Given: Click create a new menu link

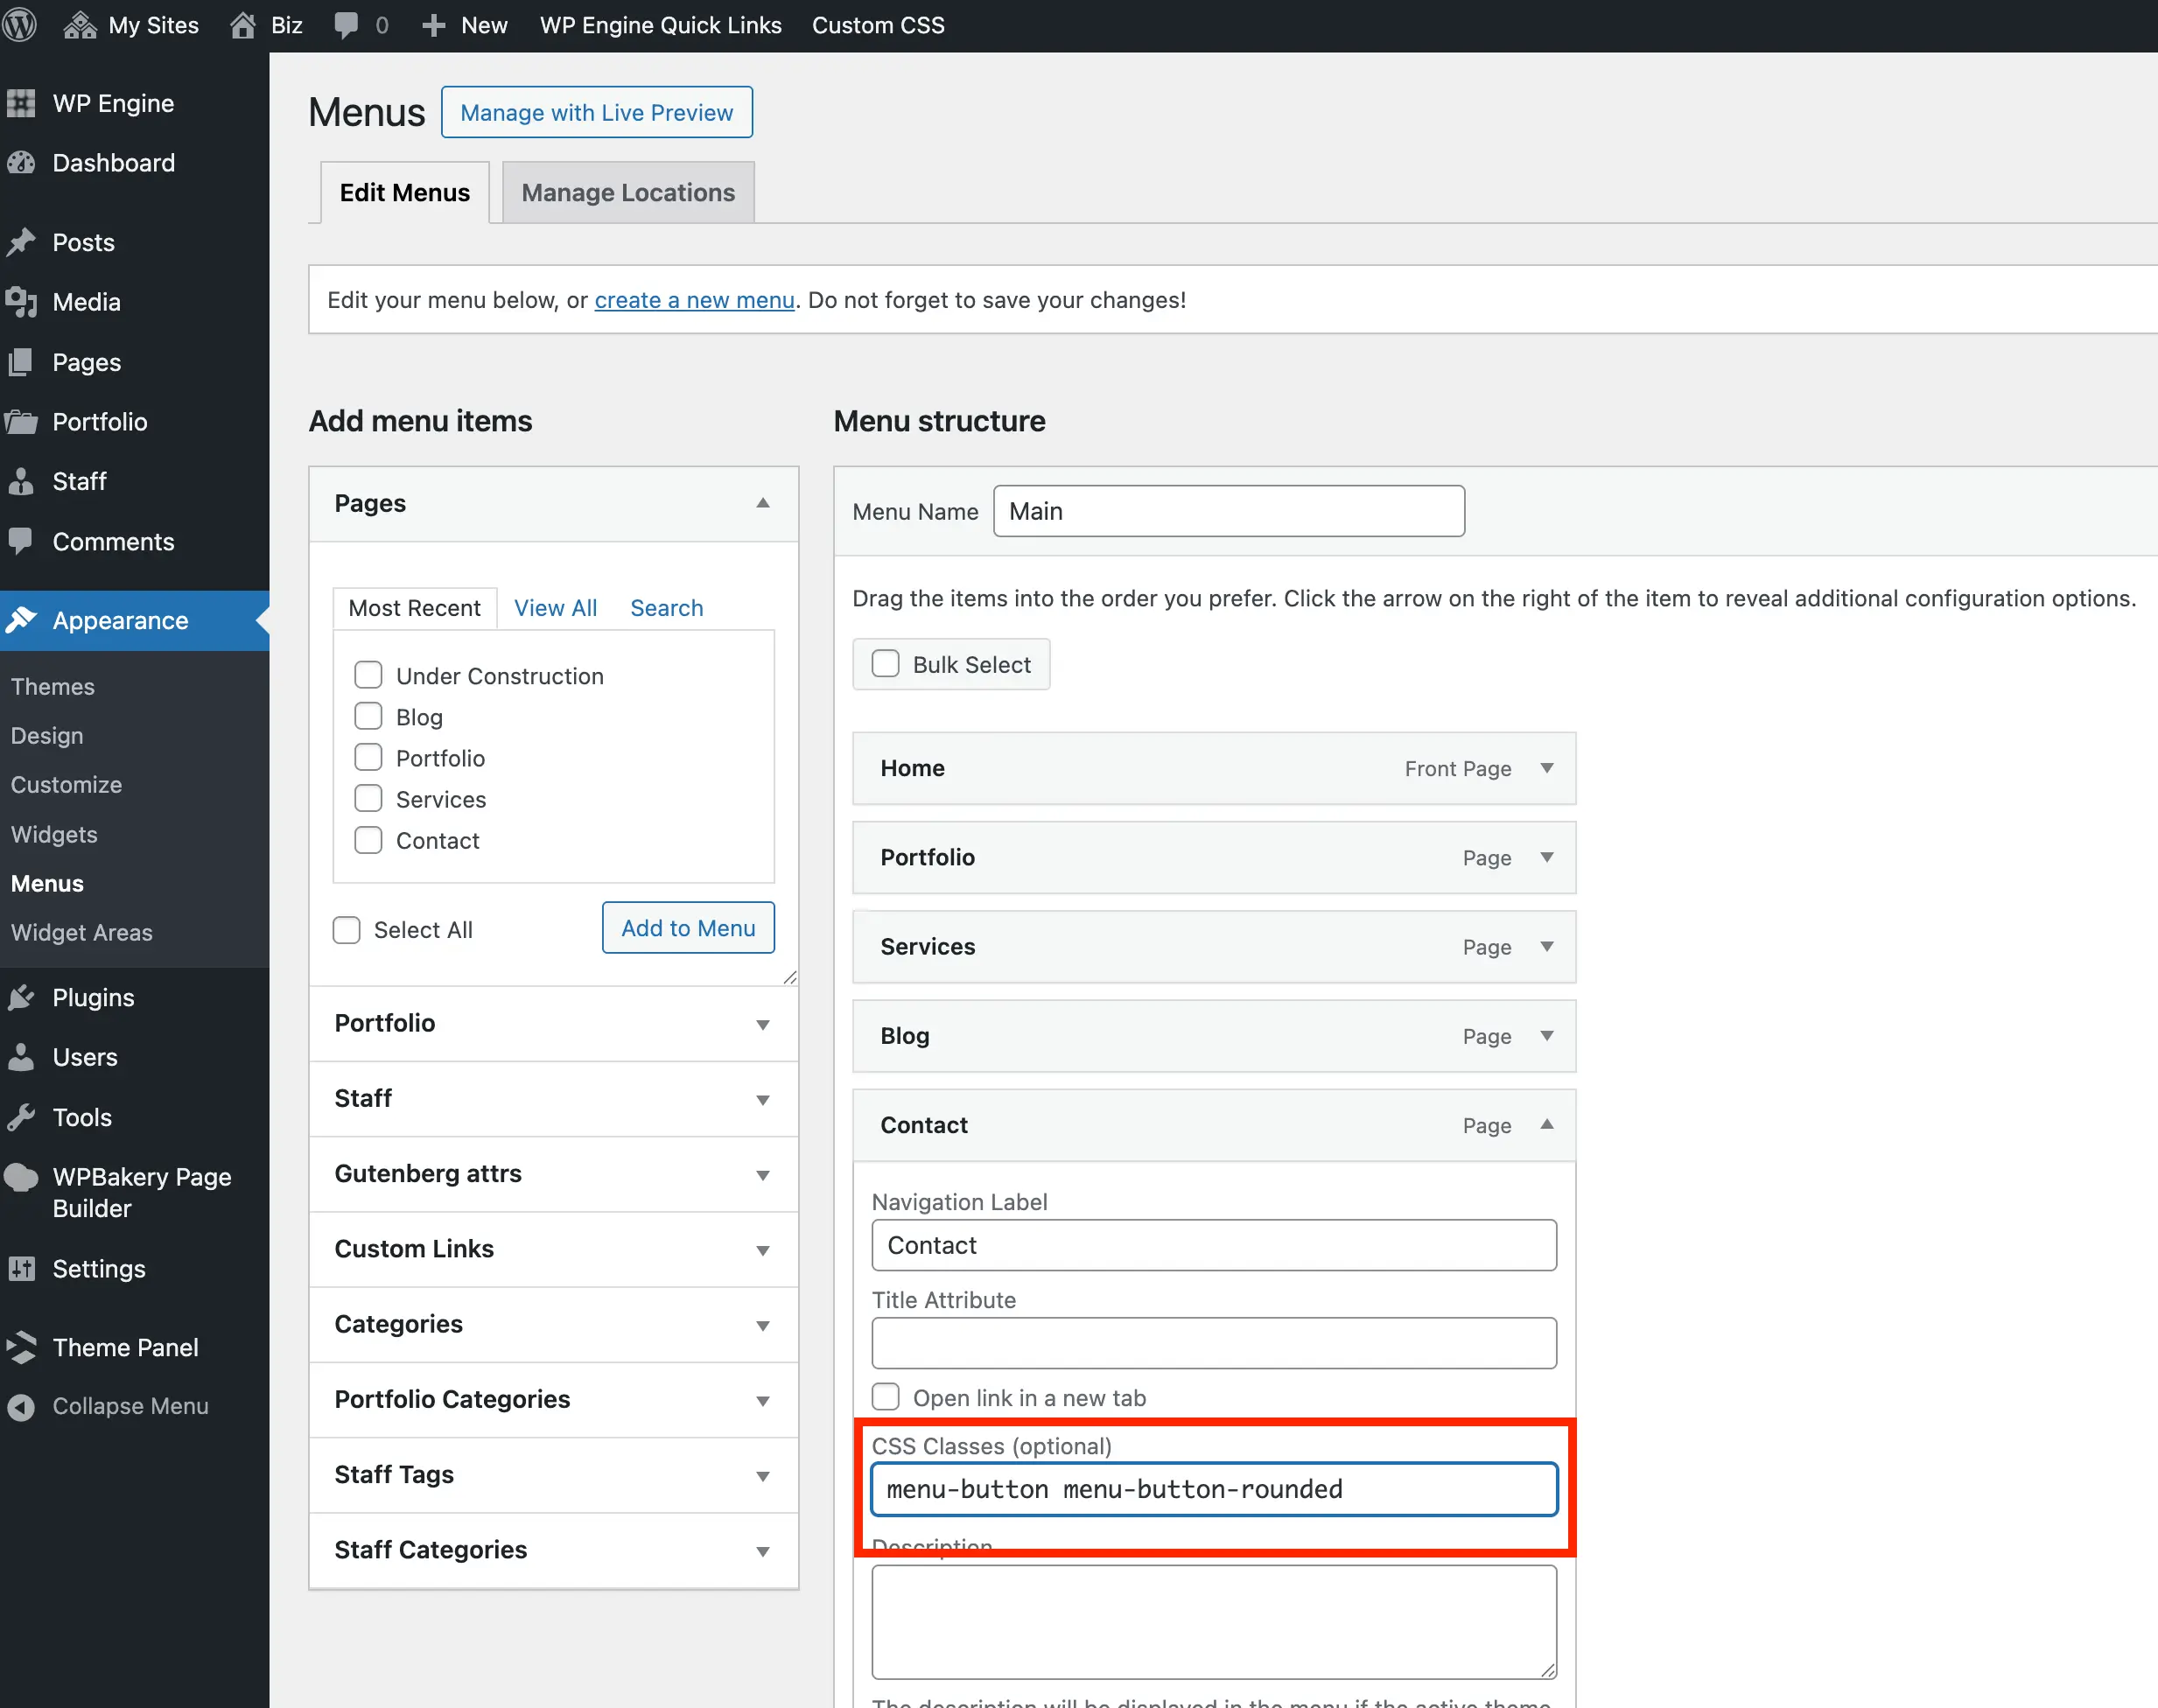Looking at the screenshot, I should (x=694, y=300).
